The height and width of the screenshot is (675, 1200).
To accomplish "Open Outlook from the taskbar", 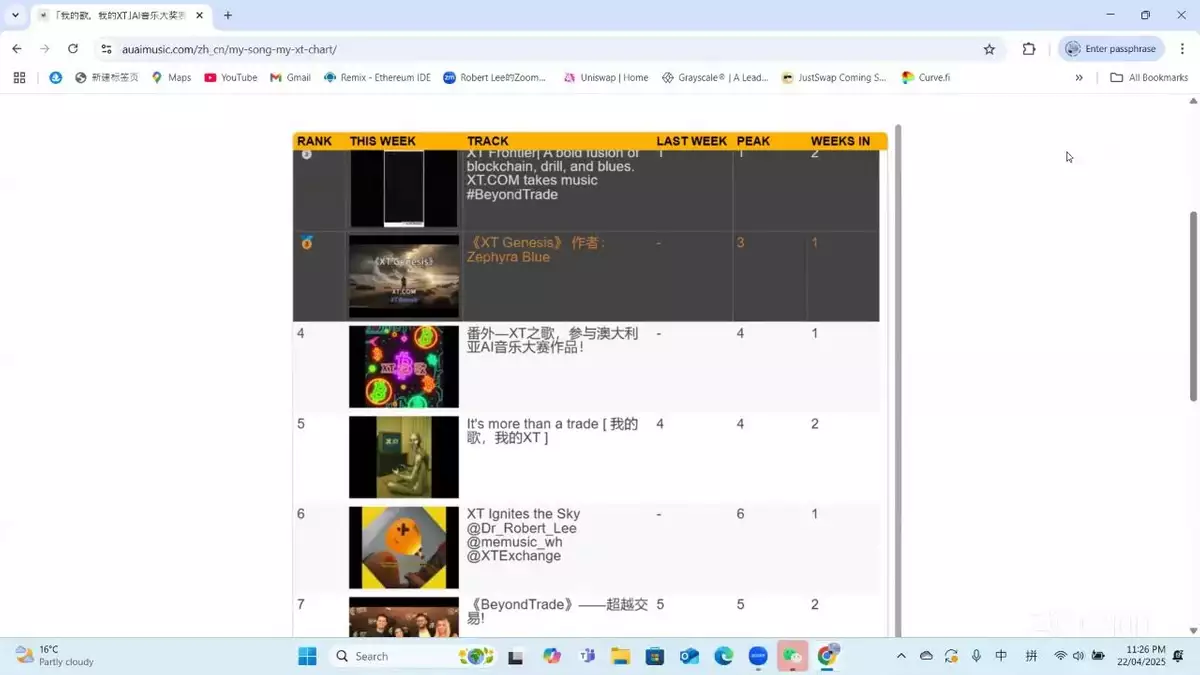I will click(689, 656).
